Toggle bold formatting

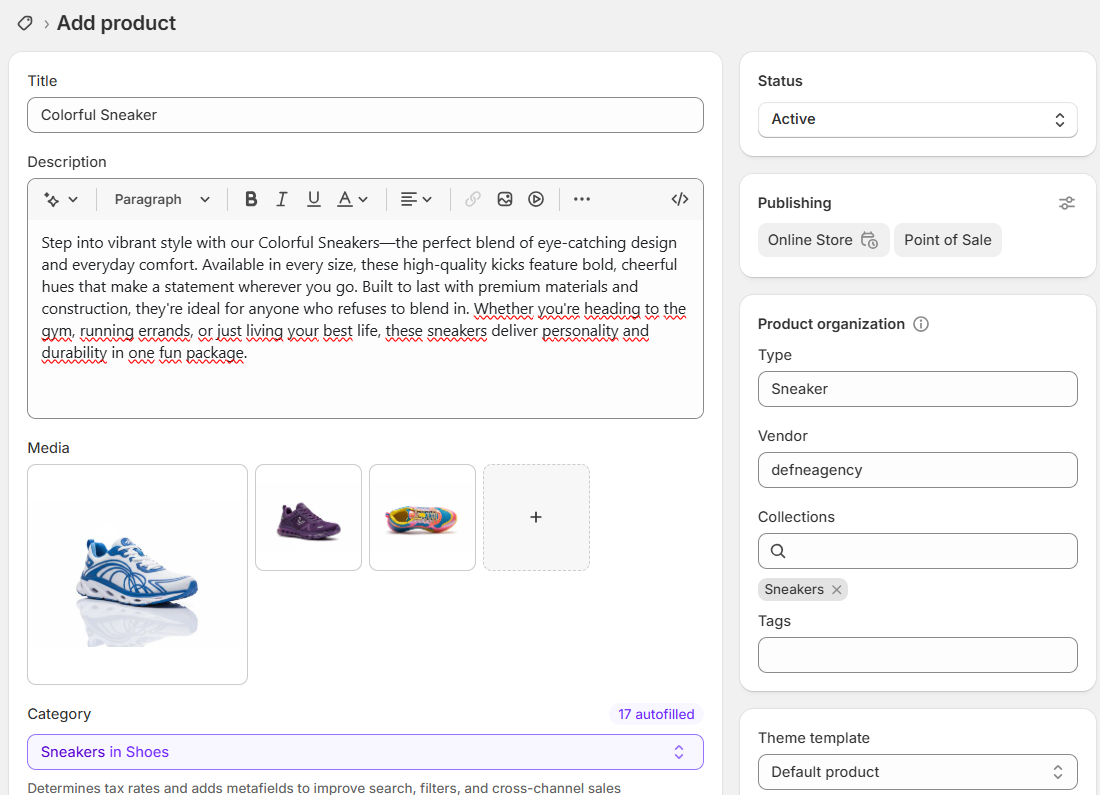tap(250, 199)
